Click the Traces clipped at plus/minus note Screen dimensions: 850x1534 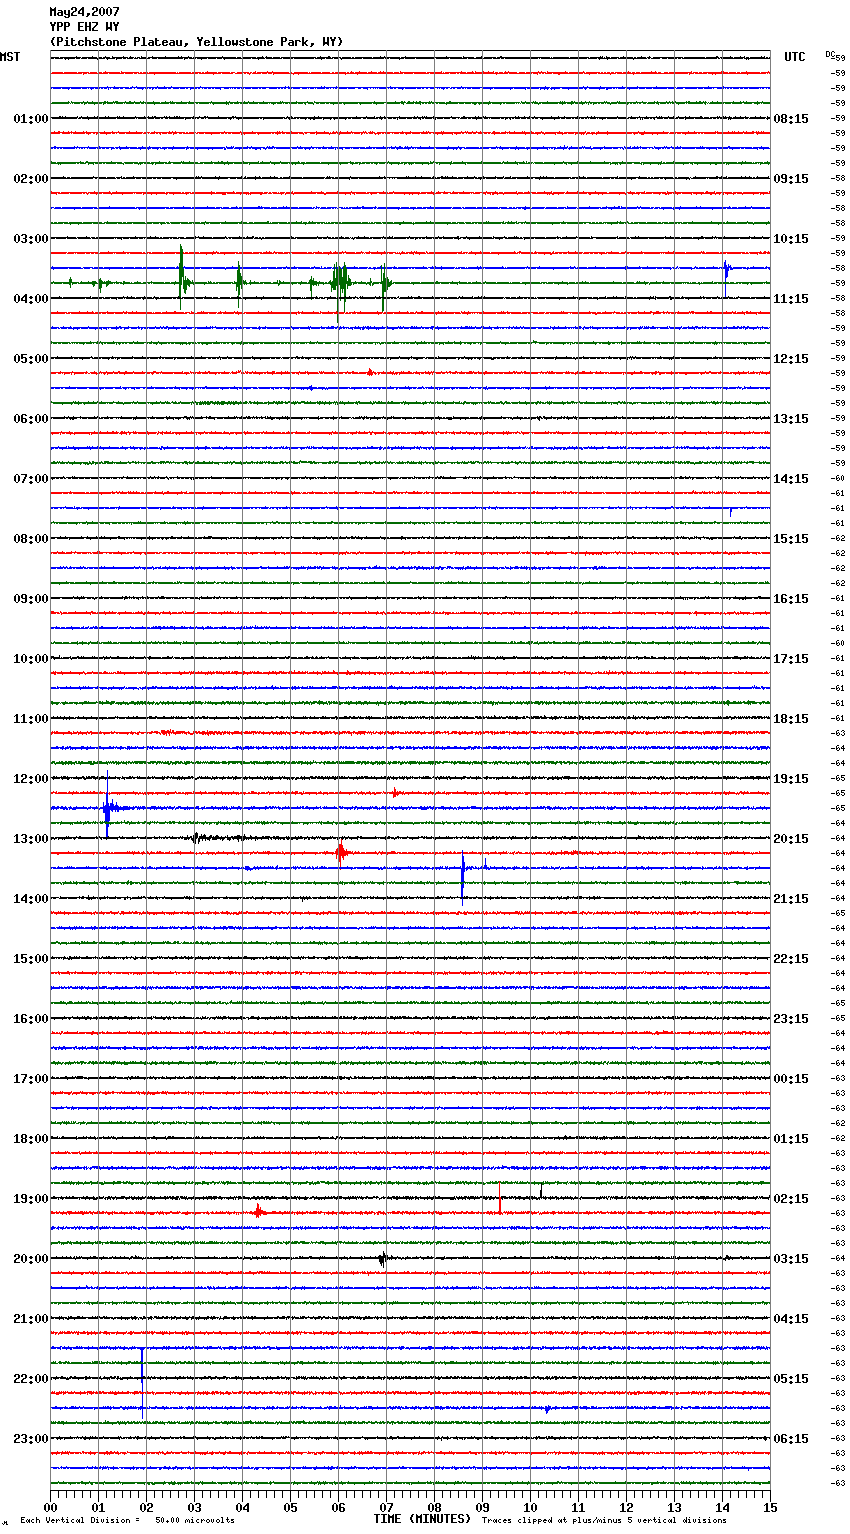(x=604, y=1521)
